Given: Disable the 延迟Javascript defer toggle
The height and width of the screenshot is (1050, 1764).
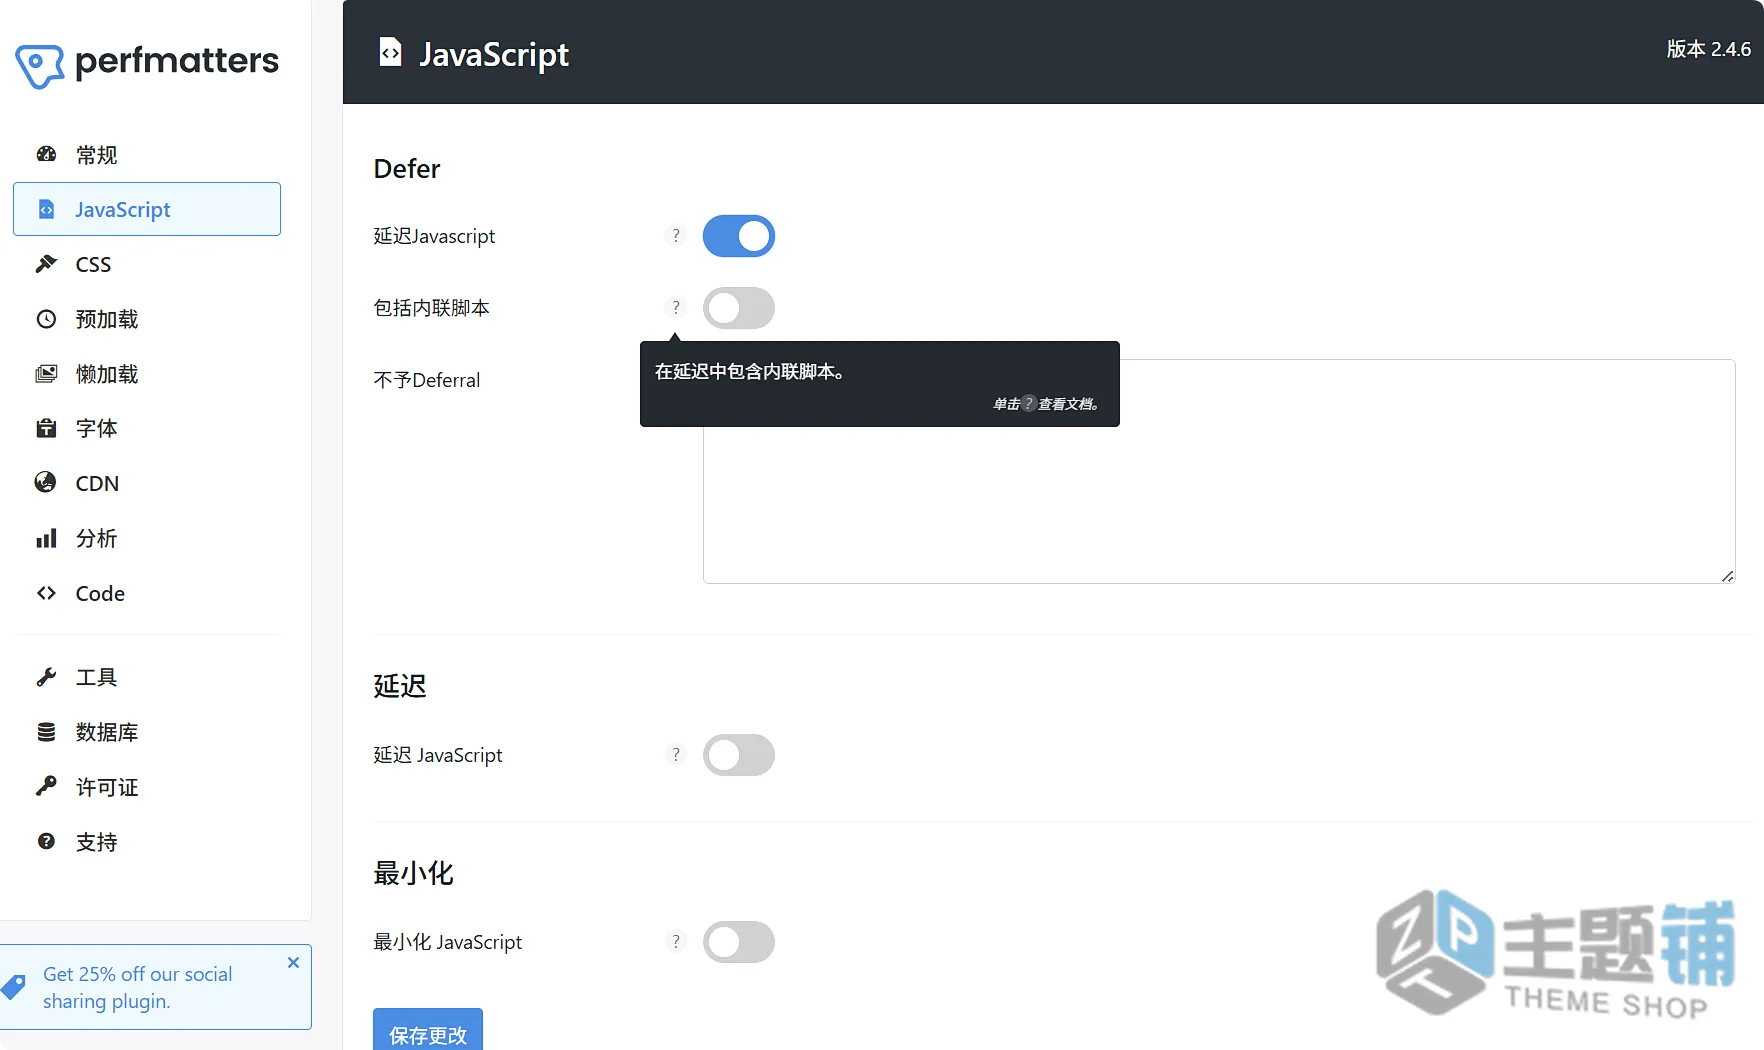Looking at the screenshot, I should coord(739,236).
